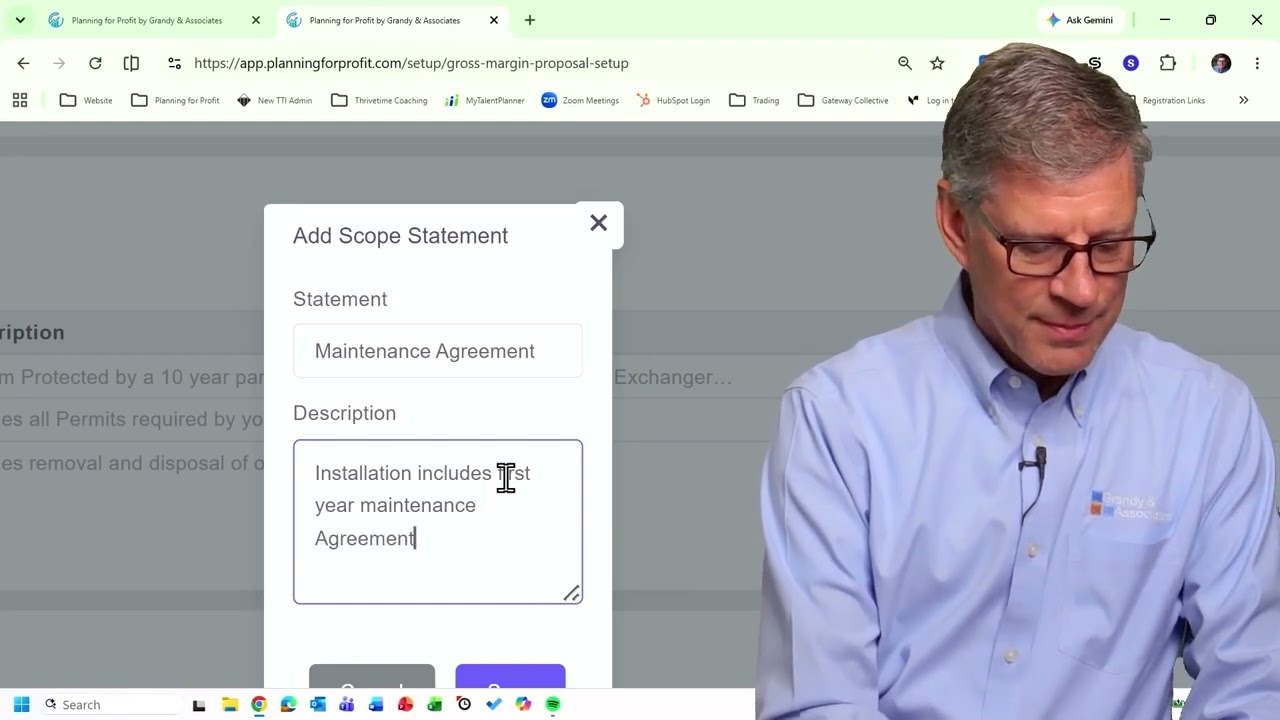The height and width of the screenshot is (720, 1280).
Task: Open the Zoom Meetings bookmark
Action: click(x=580, y=100)
